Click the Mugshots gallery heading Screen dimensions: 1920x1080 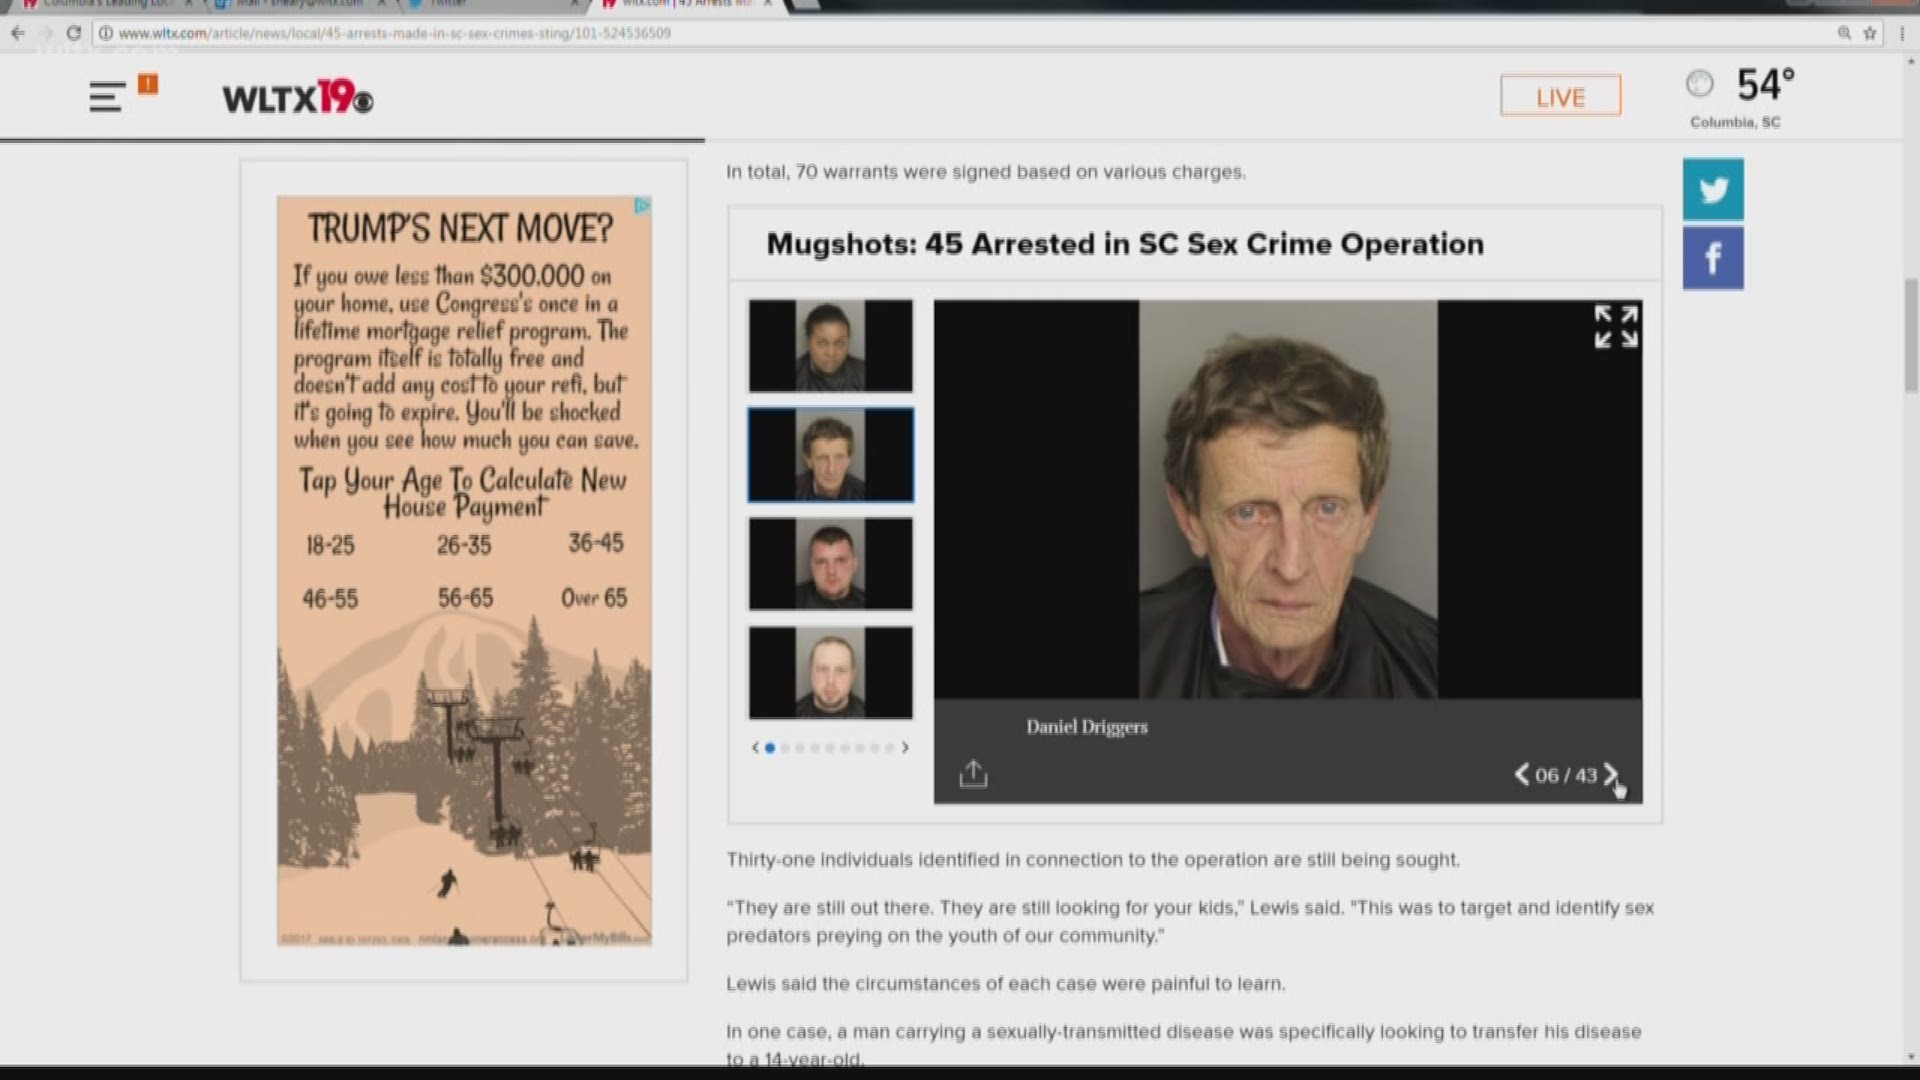pyautogui.click(x=1125, y=244)
